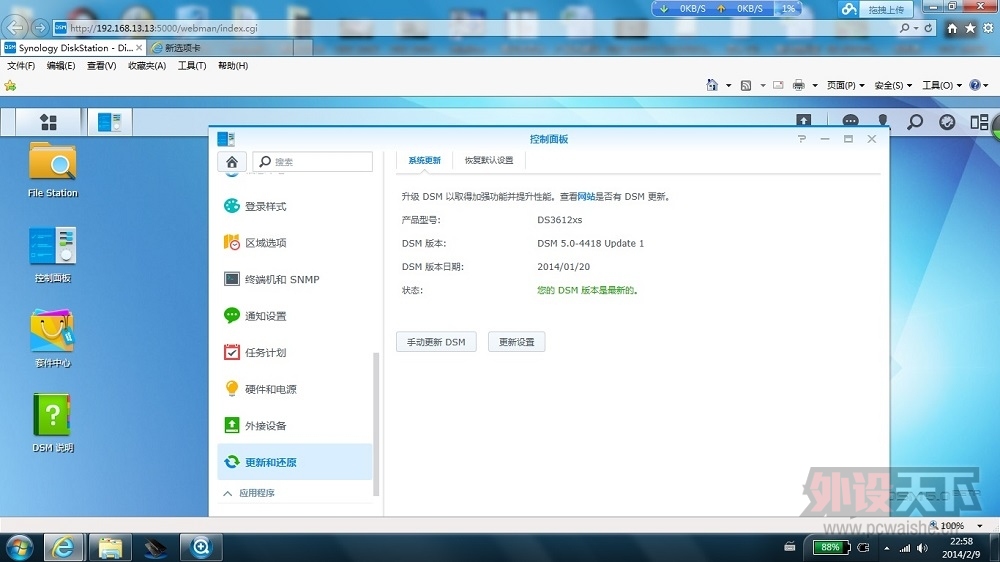Open 任务计划 settings
The image size is (1000, 562).
click(x=295, y=352)
